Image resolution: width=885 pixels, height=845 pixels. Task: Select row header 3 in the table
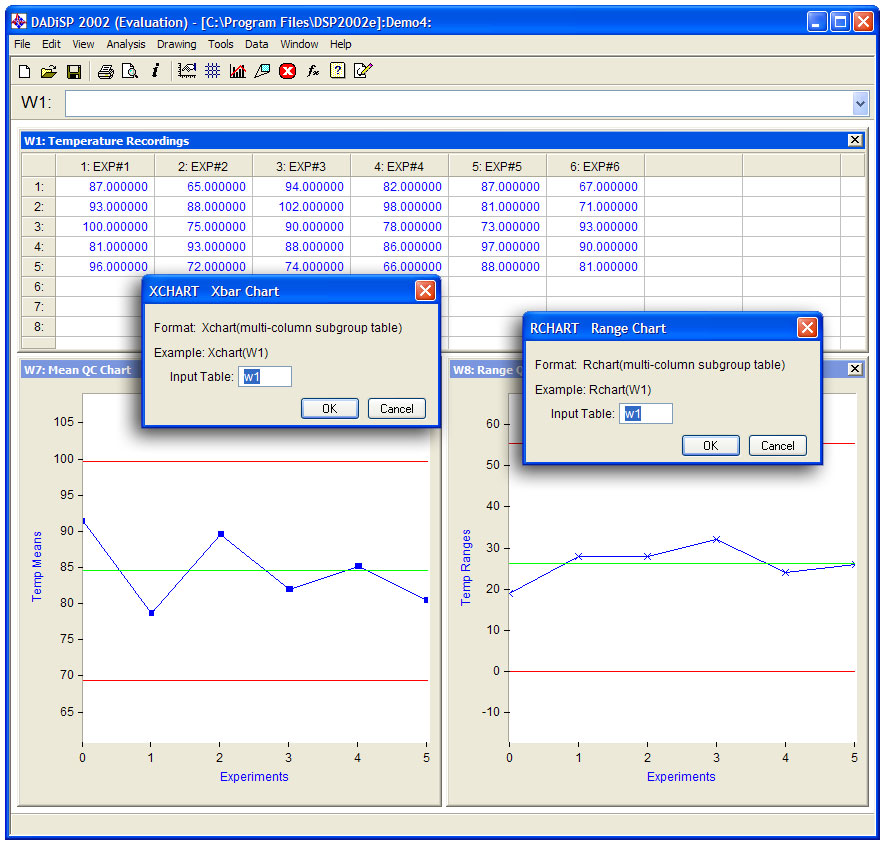[x=38, y=227]
